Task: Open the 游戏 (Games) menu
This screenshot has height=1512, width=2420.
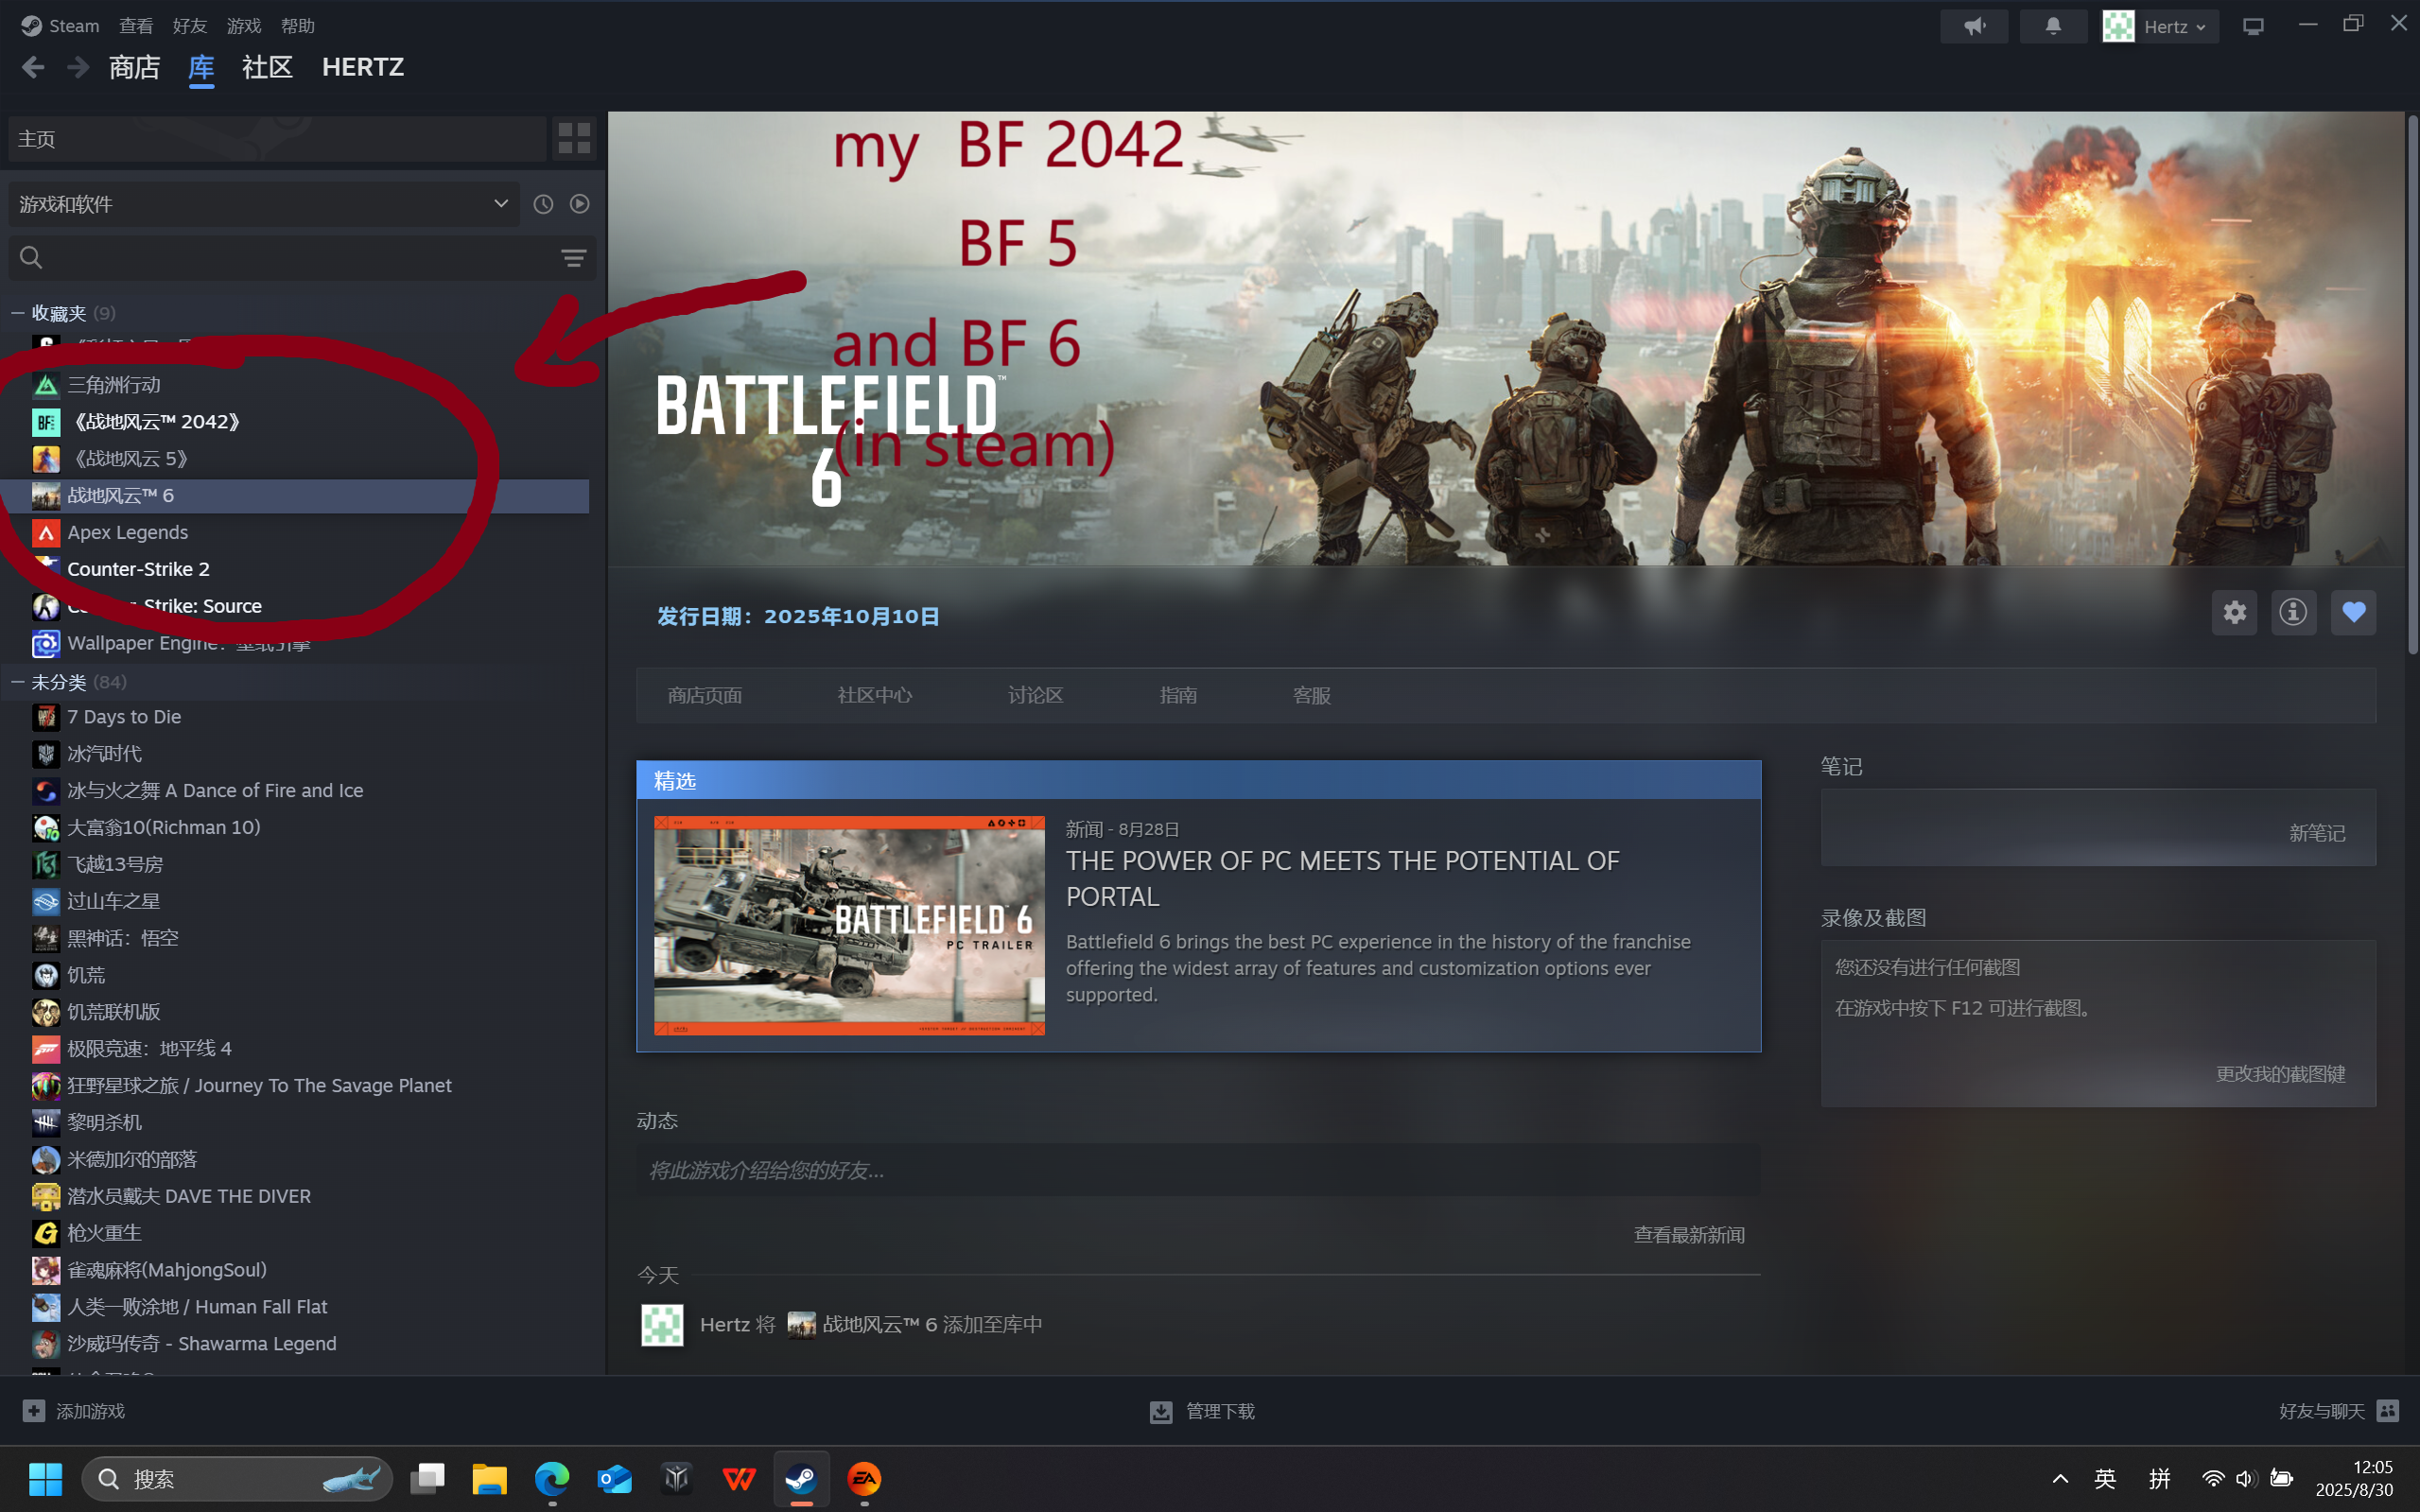Action: (x=243, y=26)
